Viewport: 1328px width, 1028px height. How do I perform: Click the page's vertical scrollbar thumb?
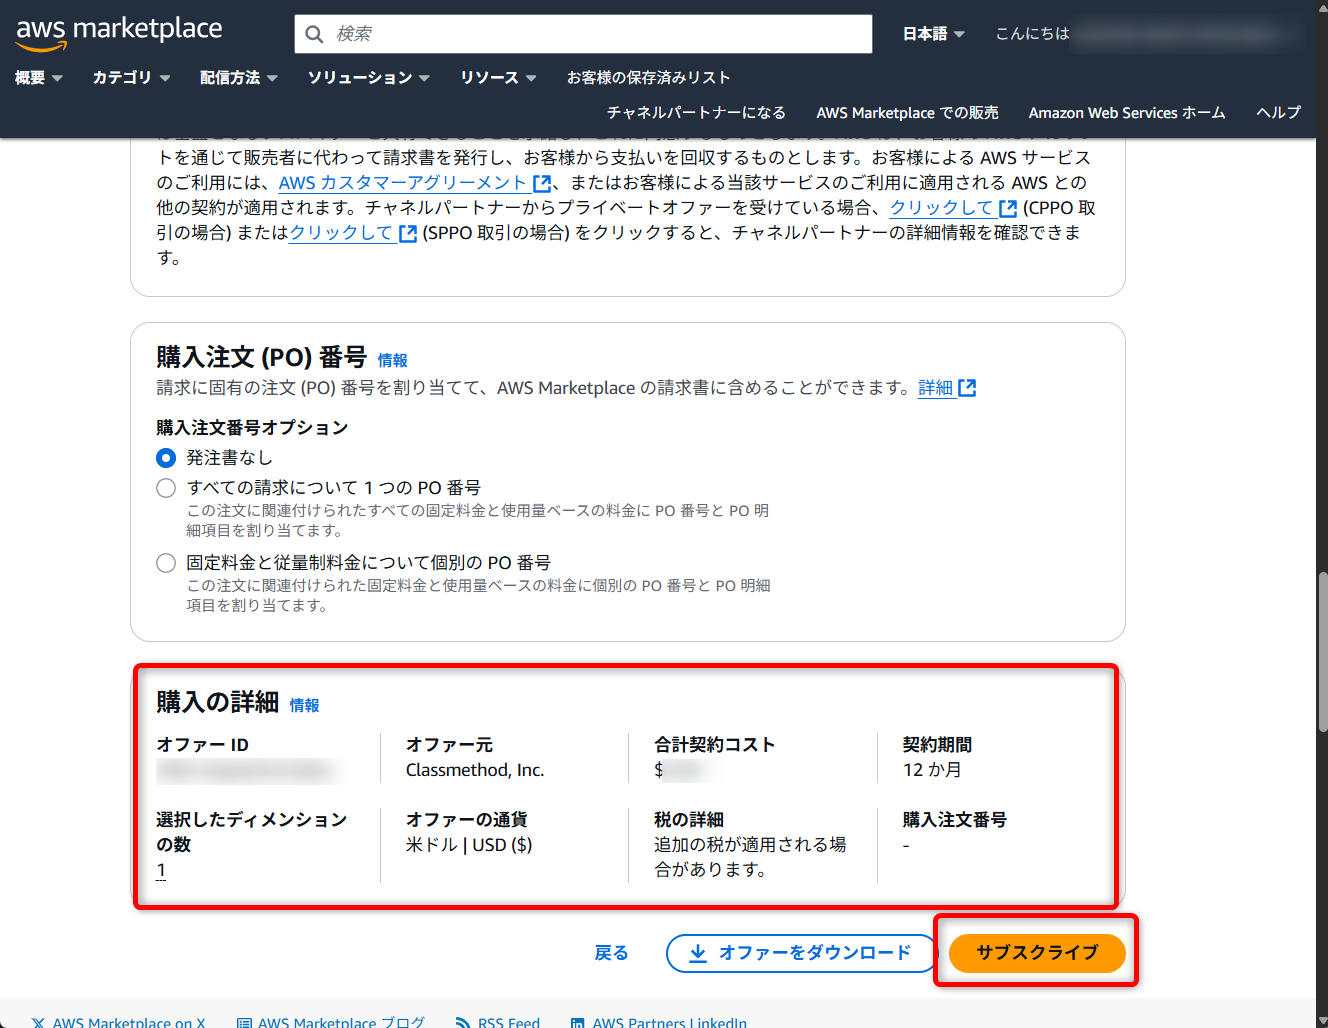[x=1322, y=651]
